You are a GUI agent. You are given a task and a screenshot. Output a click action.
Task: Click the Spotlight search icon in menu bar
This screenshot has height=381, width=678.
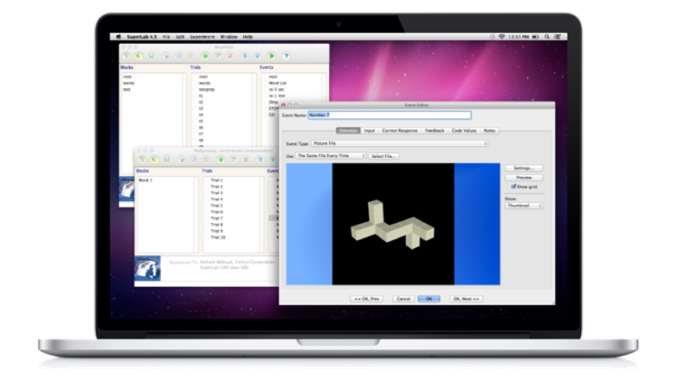coord(547,37)
